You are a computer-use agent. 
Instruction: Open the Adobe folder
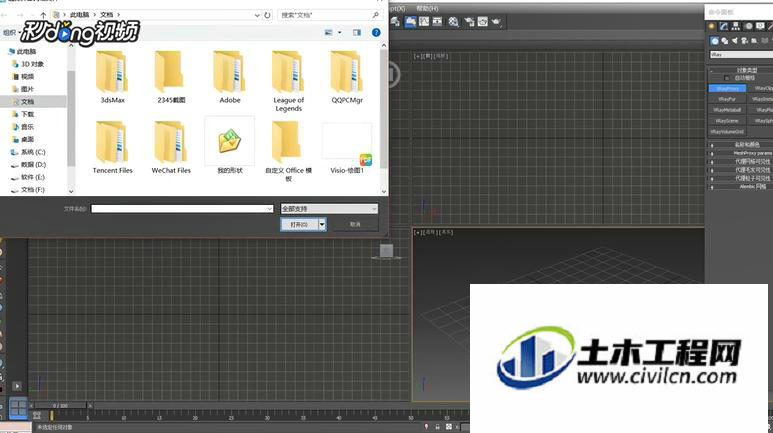pyautogui.click(x=229, y=76)
